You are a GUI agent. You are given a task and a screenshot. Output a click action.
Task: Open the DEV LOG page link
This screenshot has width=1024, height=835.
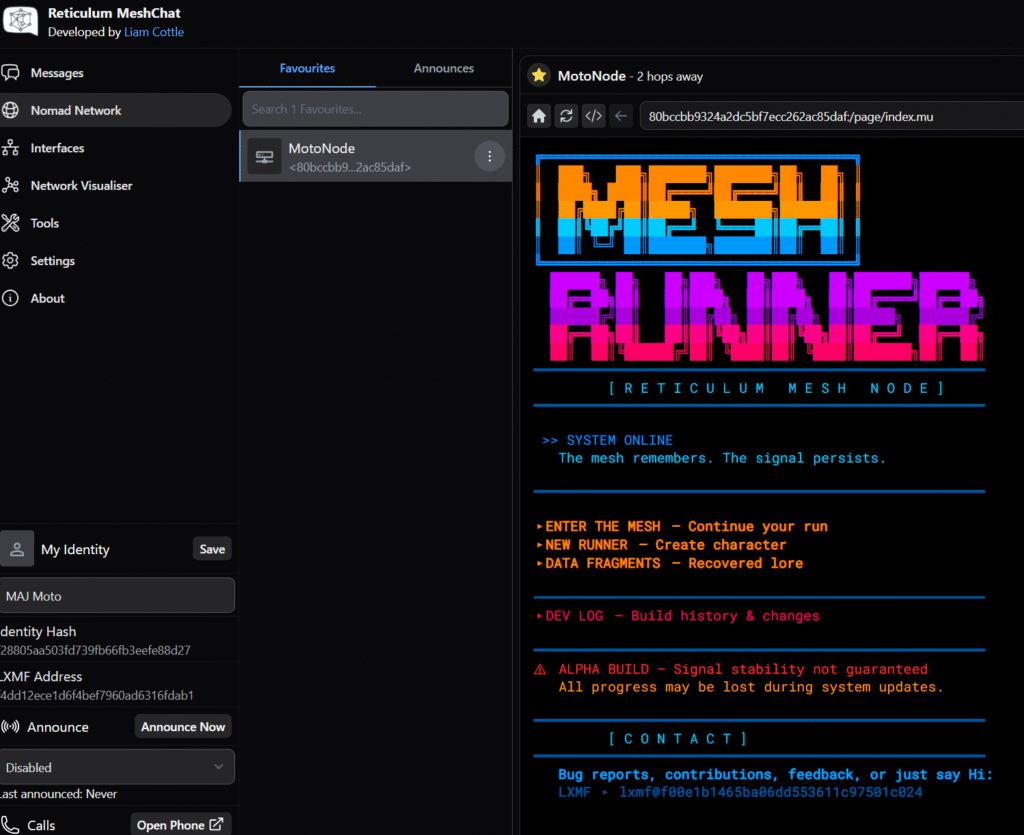(x=574, y=616)
